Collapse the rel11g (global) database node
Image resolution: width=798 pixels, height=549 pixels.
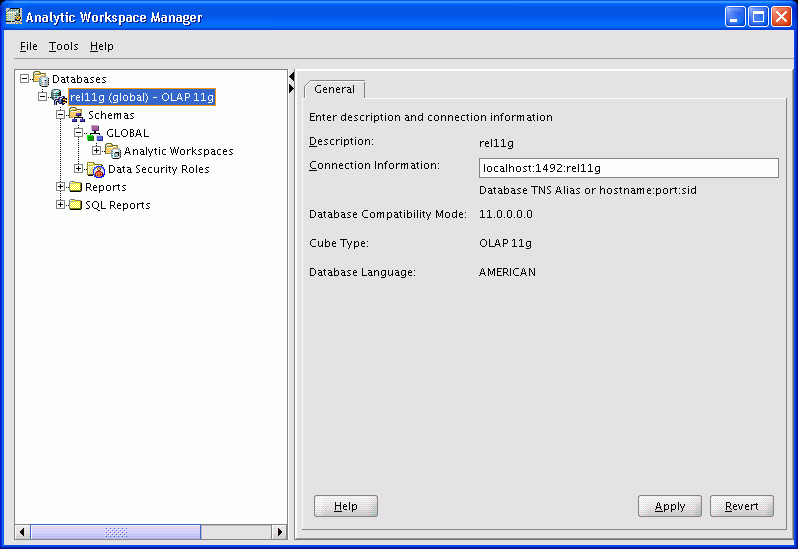click(x=42, y=96)
